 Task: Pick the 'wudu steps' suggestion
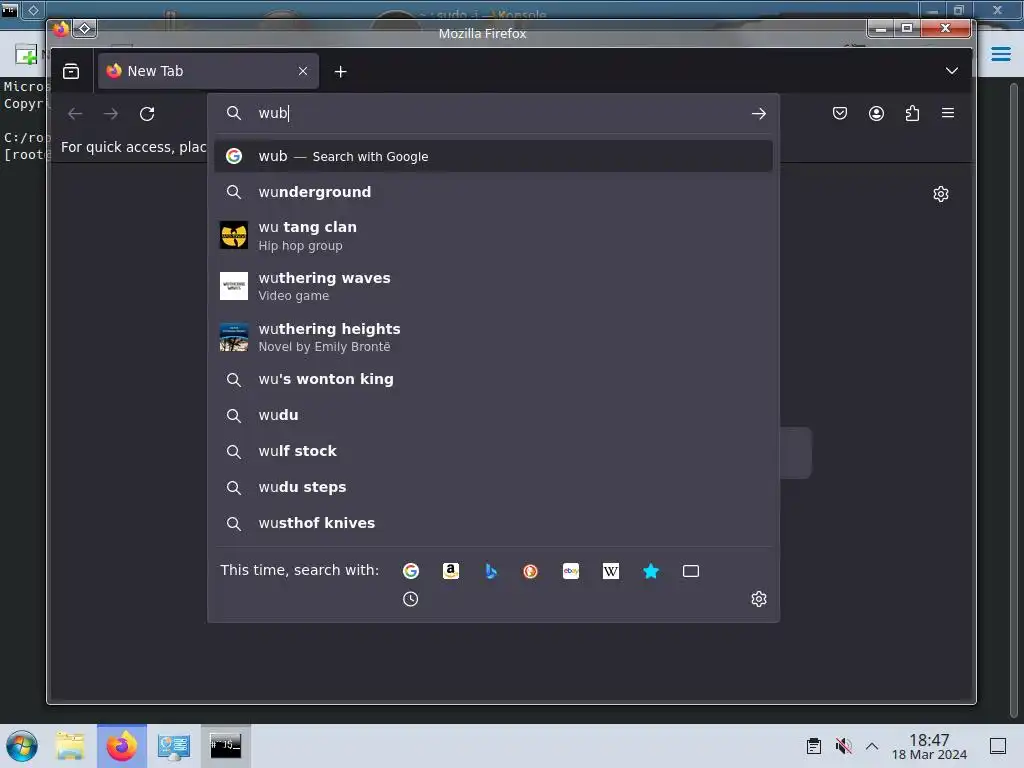click(493, 487)
